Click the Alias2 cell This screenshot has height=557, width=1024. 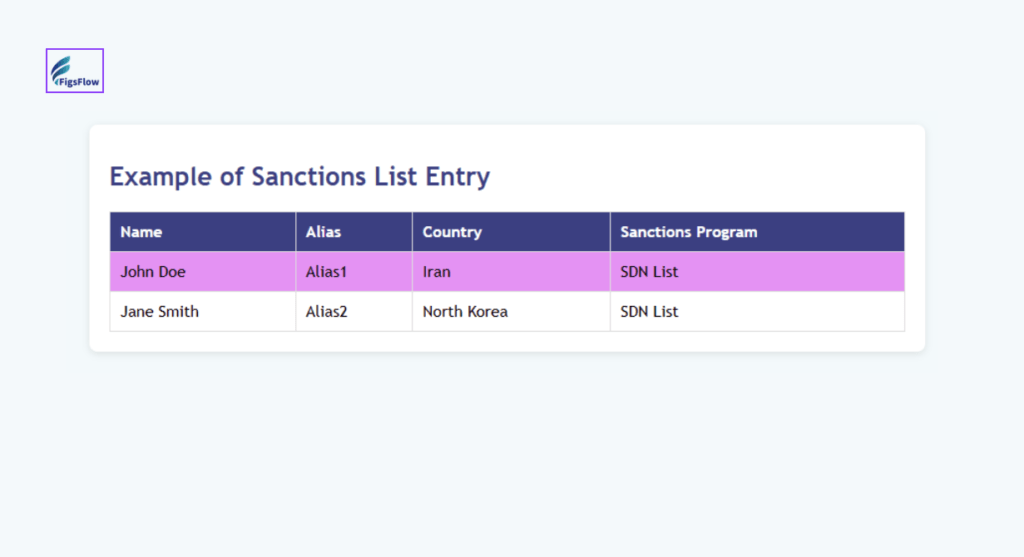coord(326,312)
